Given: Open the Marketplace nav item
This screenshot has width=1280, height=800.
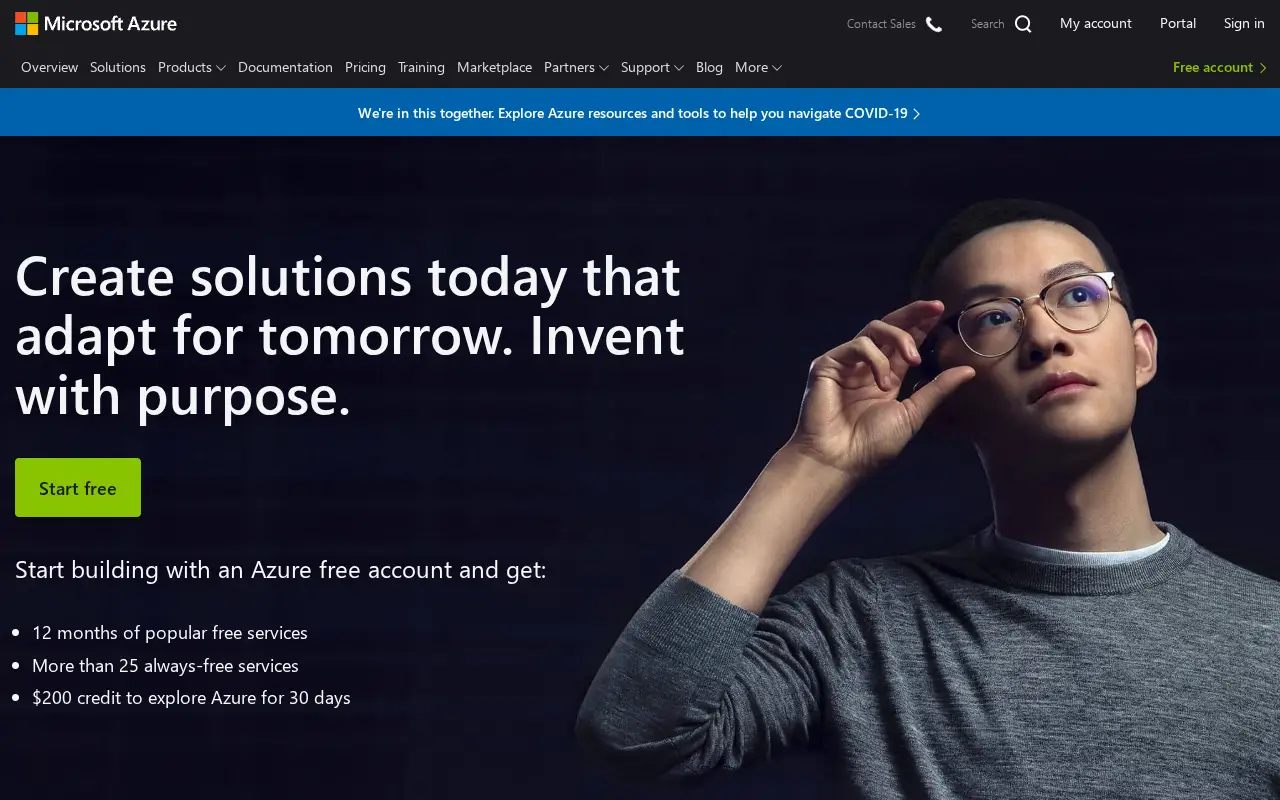Looking at the screenshot, I should point(494,67).
